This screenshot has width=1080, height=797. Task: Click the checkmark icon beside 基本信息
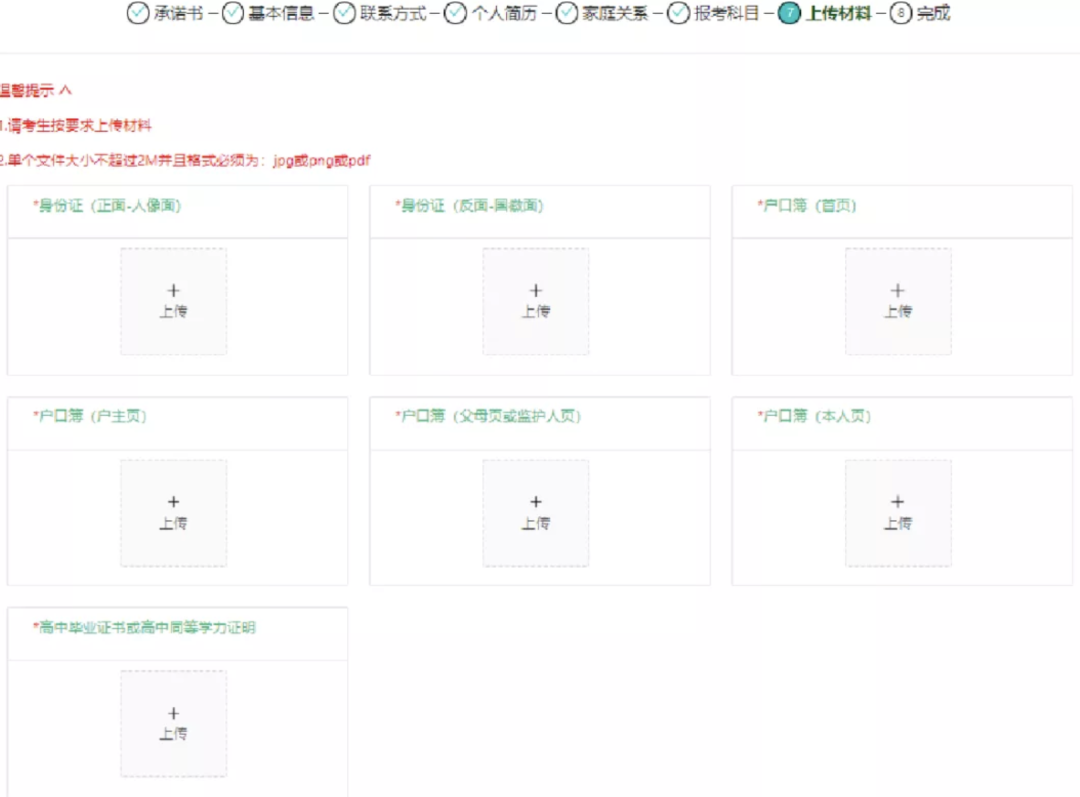point(232,15)
